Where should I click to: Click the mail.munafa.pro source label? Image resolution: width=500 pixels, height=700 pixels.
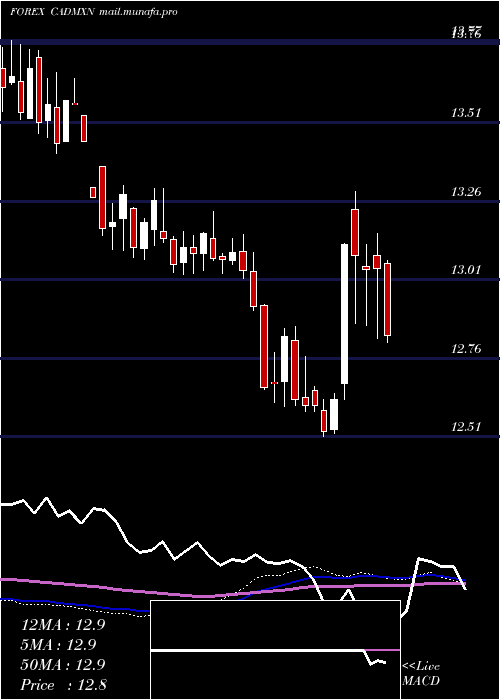(137, 12)
